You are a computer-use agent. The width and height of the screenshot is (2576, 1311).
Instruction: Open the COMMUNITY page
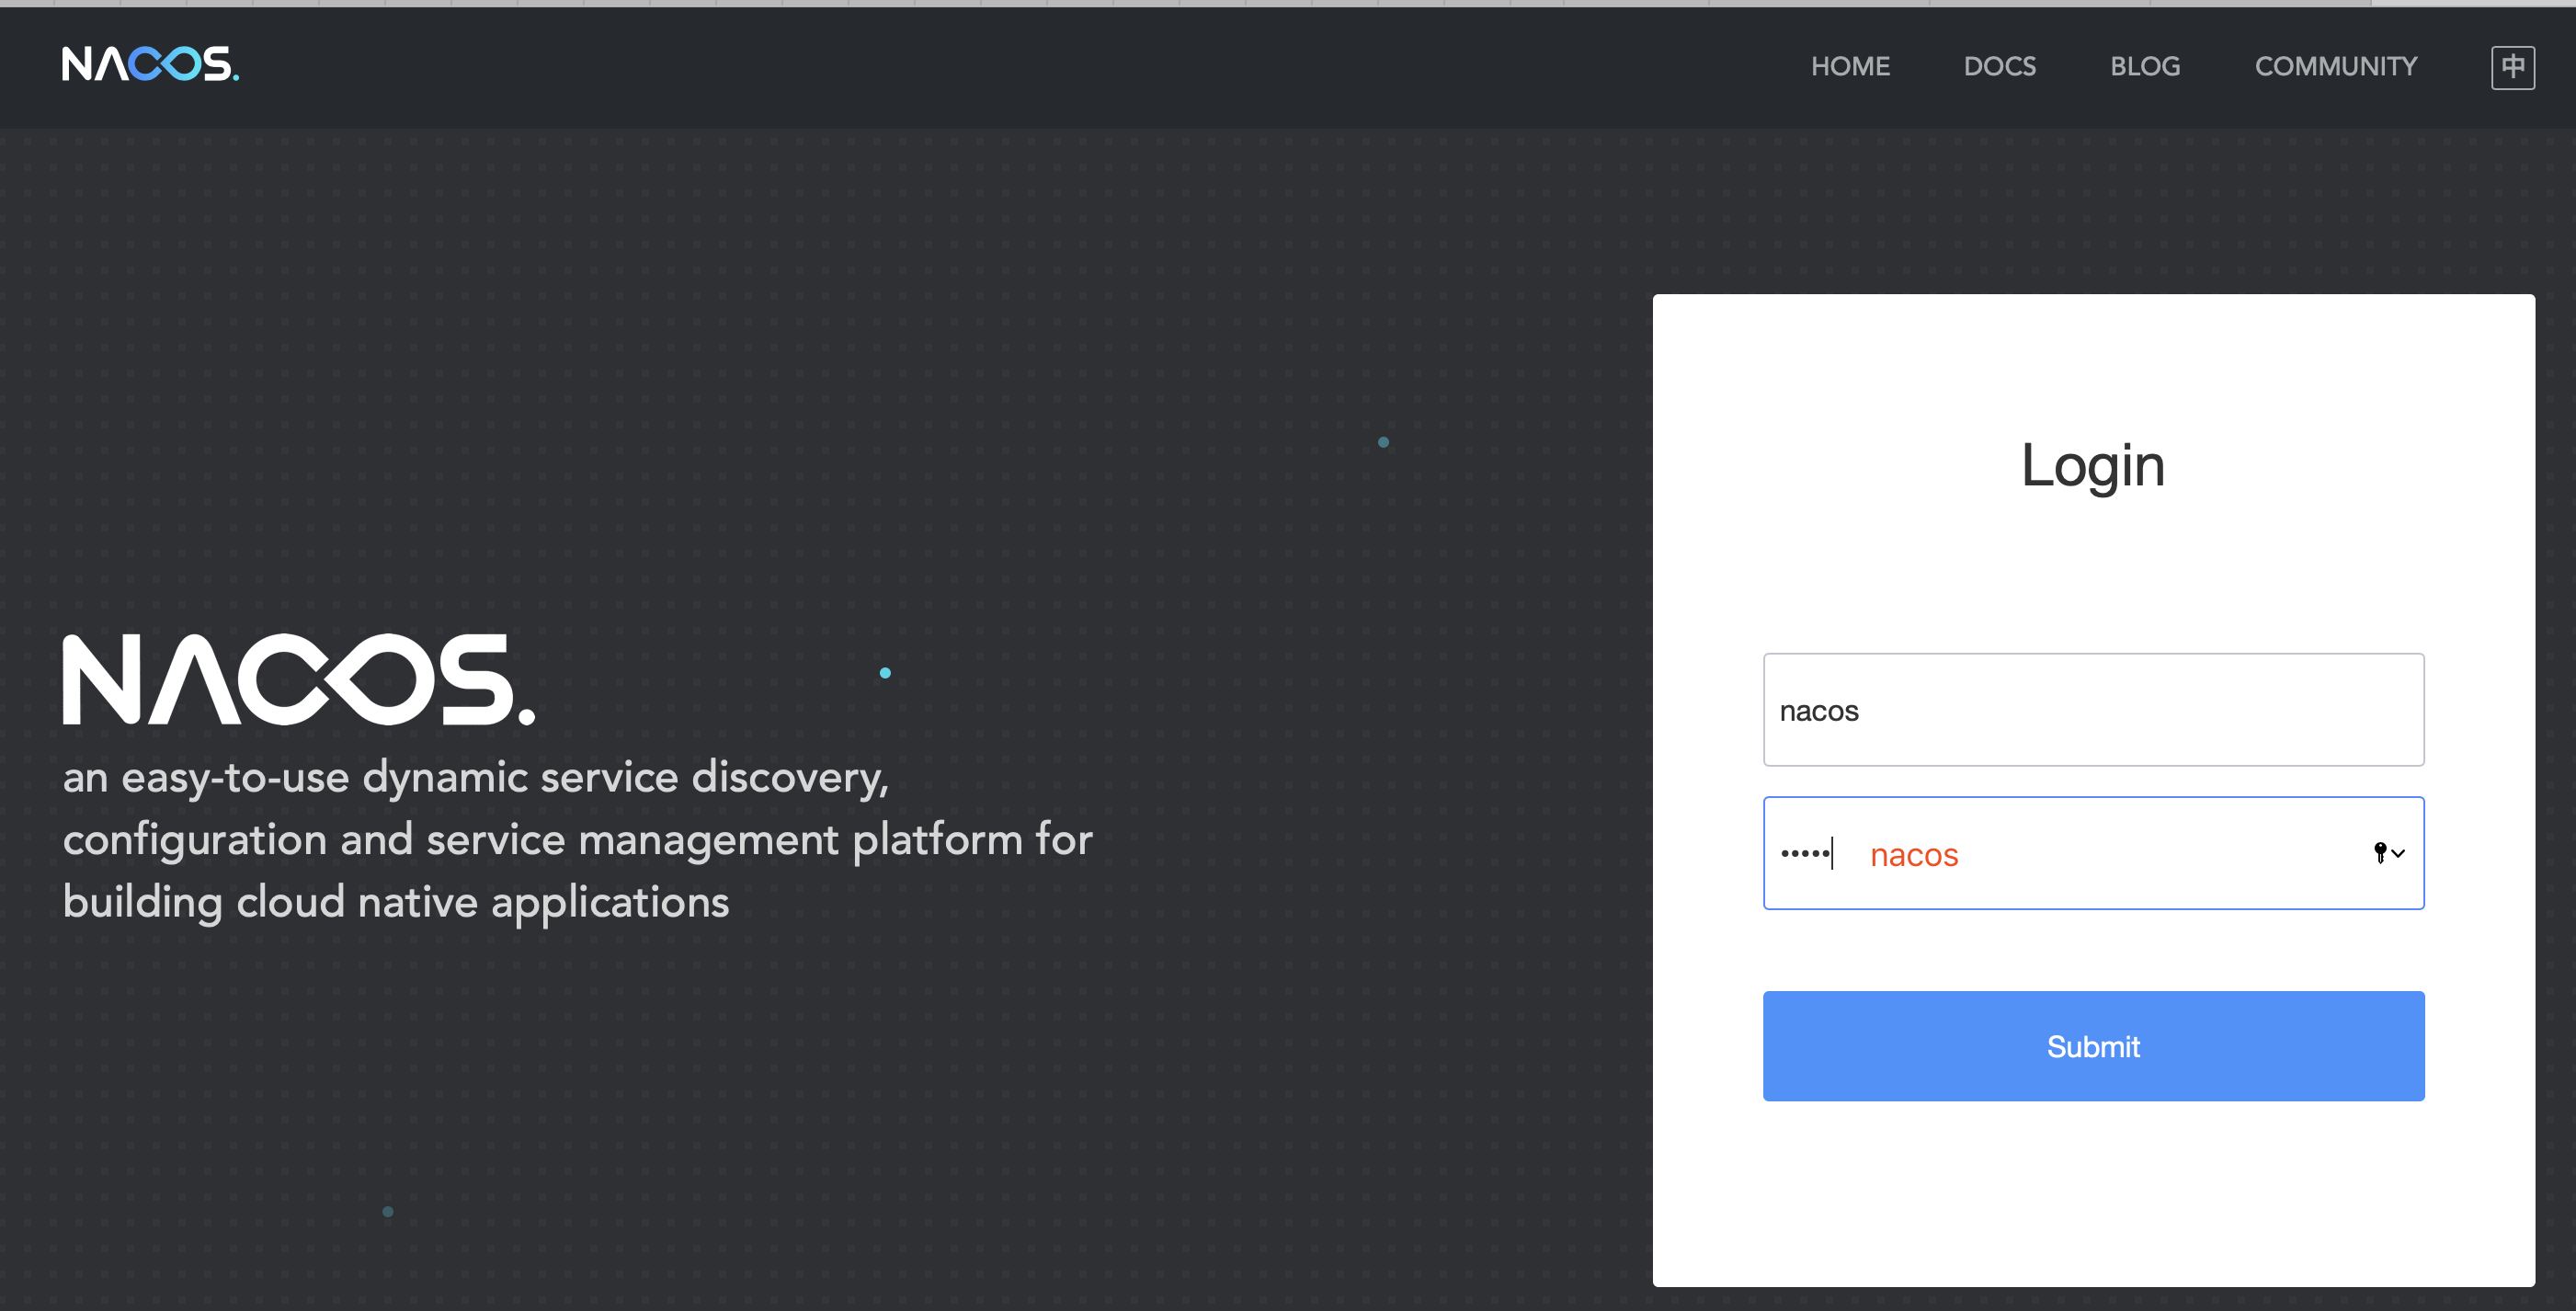[2337, 66]
